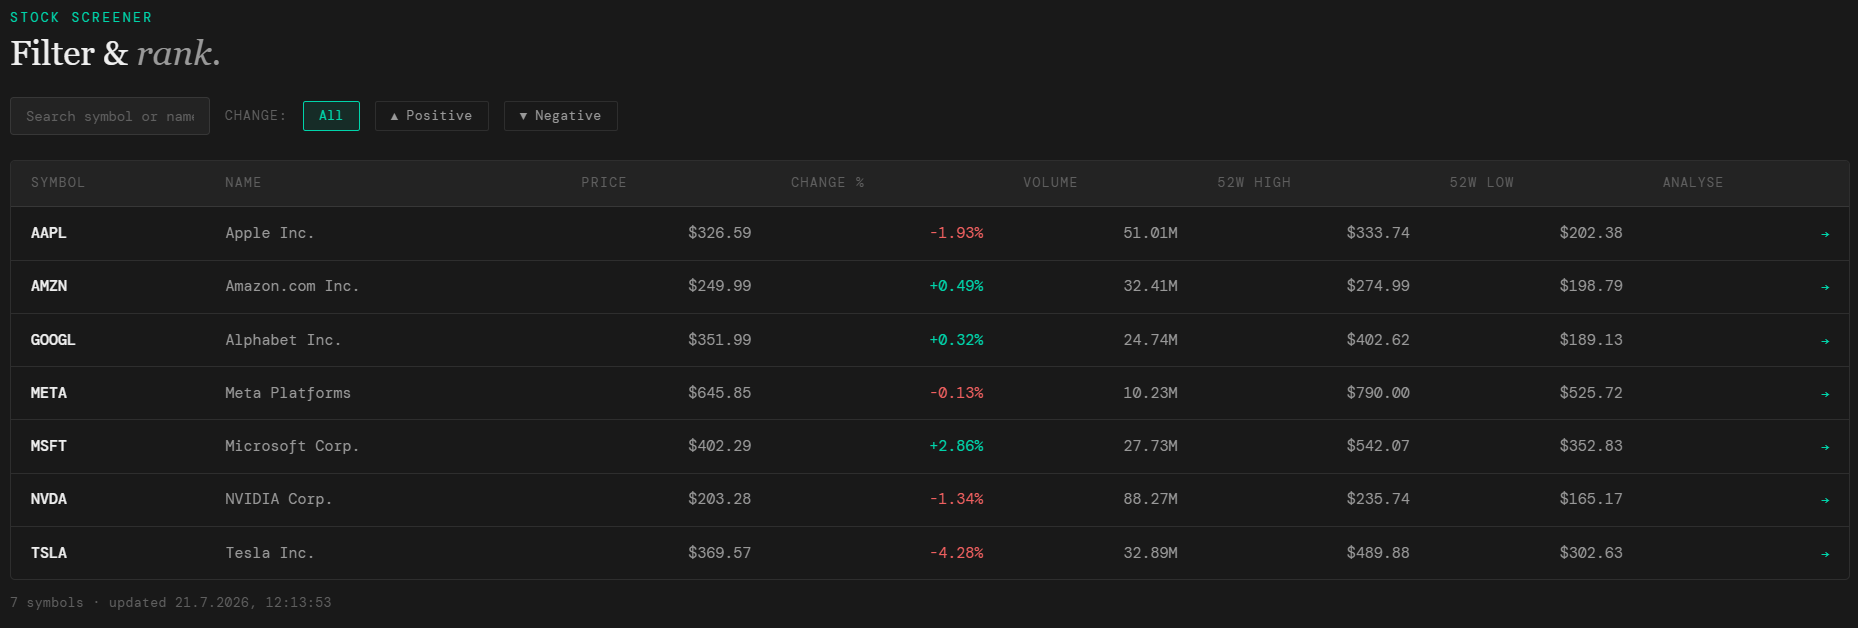Screen dimensions: 1858x628
Task: Select the NVDA symbol cell
Action: pos(49,499)
